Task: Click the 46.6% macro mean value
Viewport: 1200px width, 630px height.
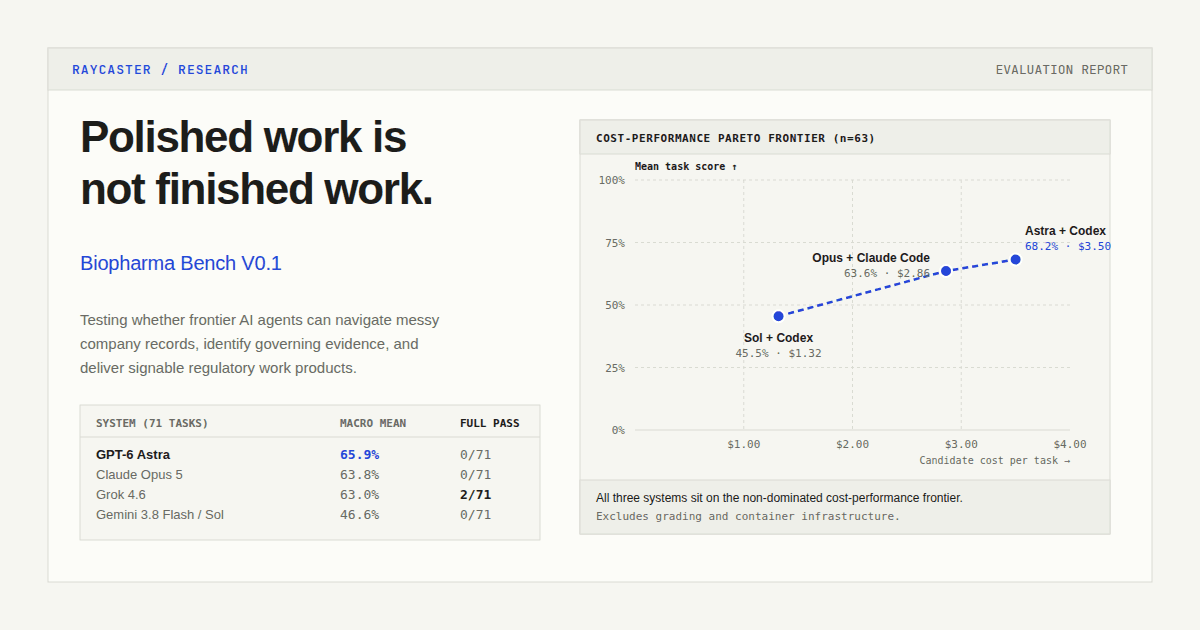Action: pos(359,515)
